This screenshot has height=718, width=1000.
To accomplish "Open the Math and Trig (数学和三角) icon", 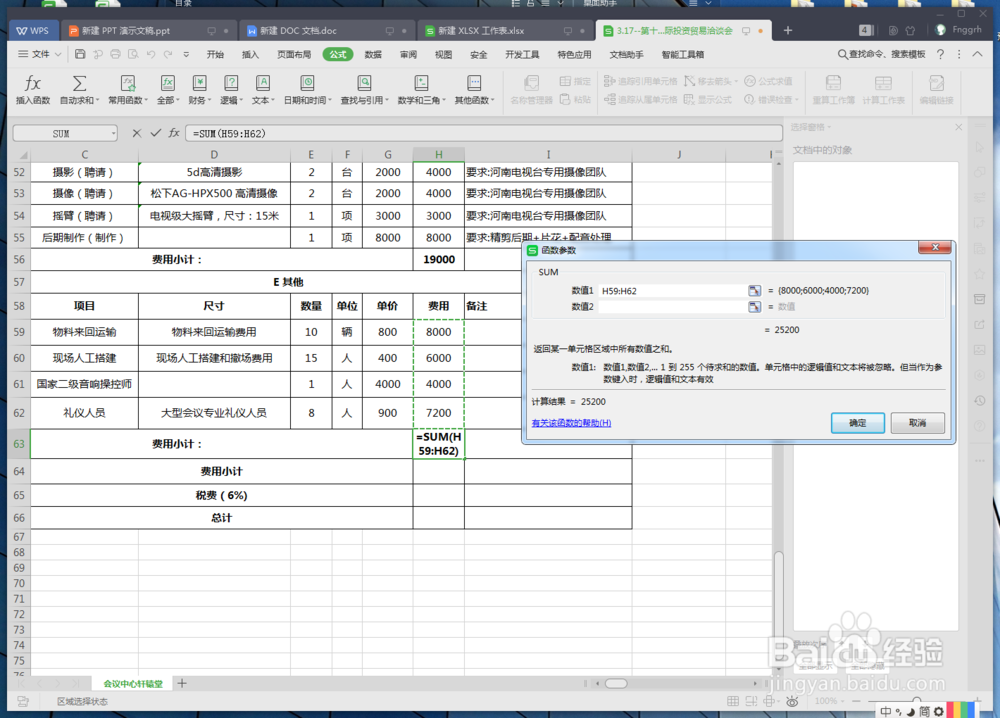I will (x=421, y=84).
